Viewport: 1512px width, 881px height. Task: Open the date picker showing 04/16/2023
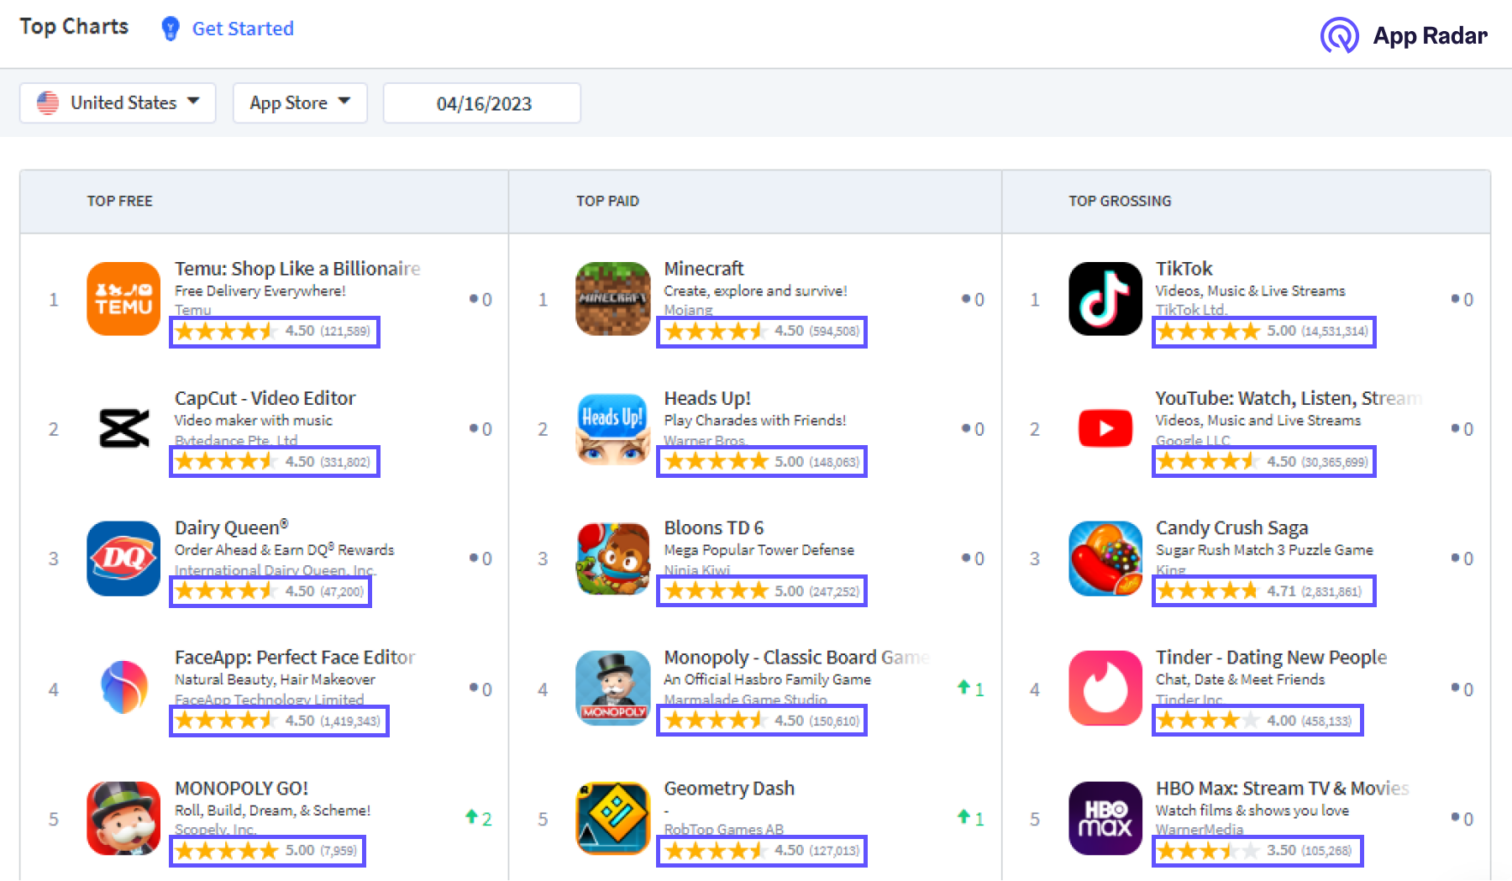(x=482, y=102)
